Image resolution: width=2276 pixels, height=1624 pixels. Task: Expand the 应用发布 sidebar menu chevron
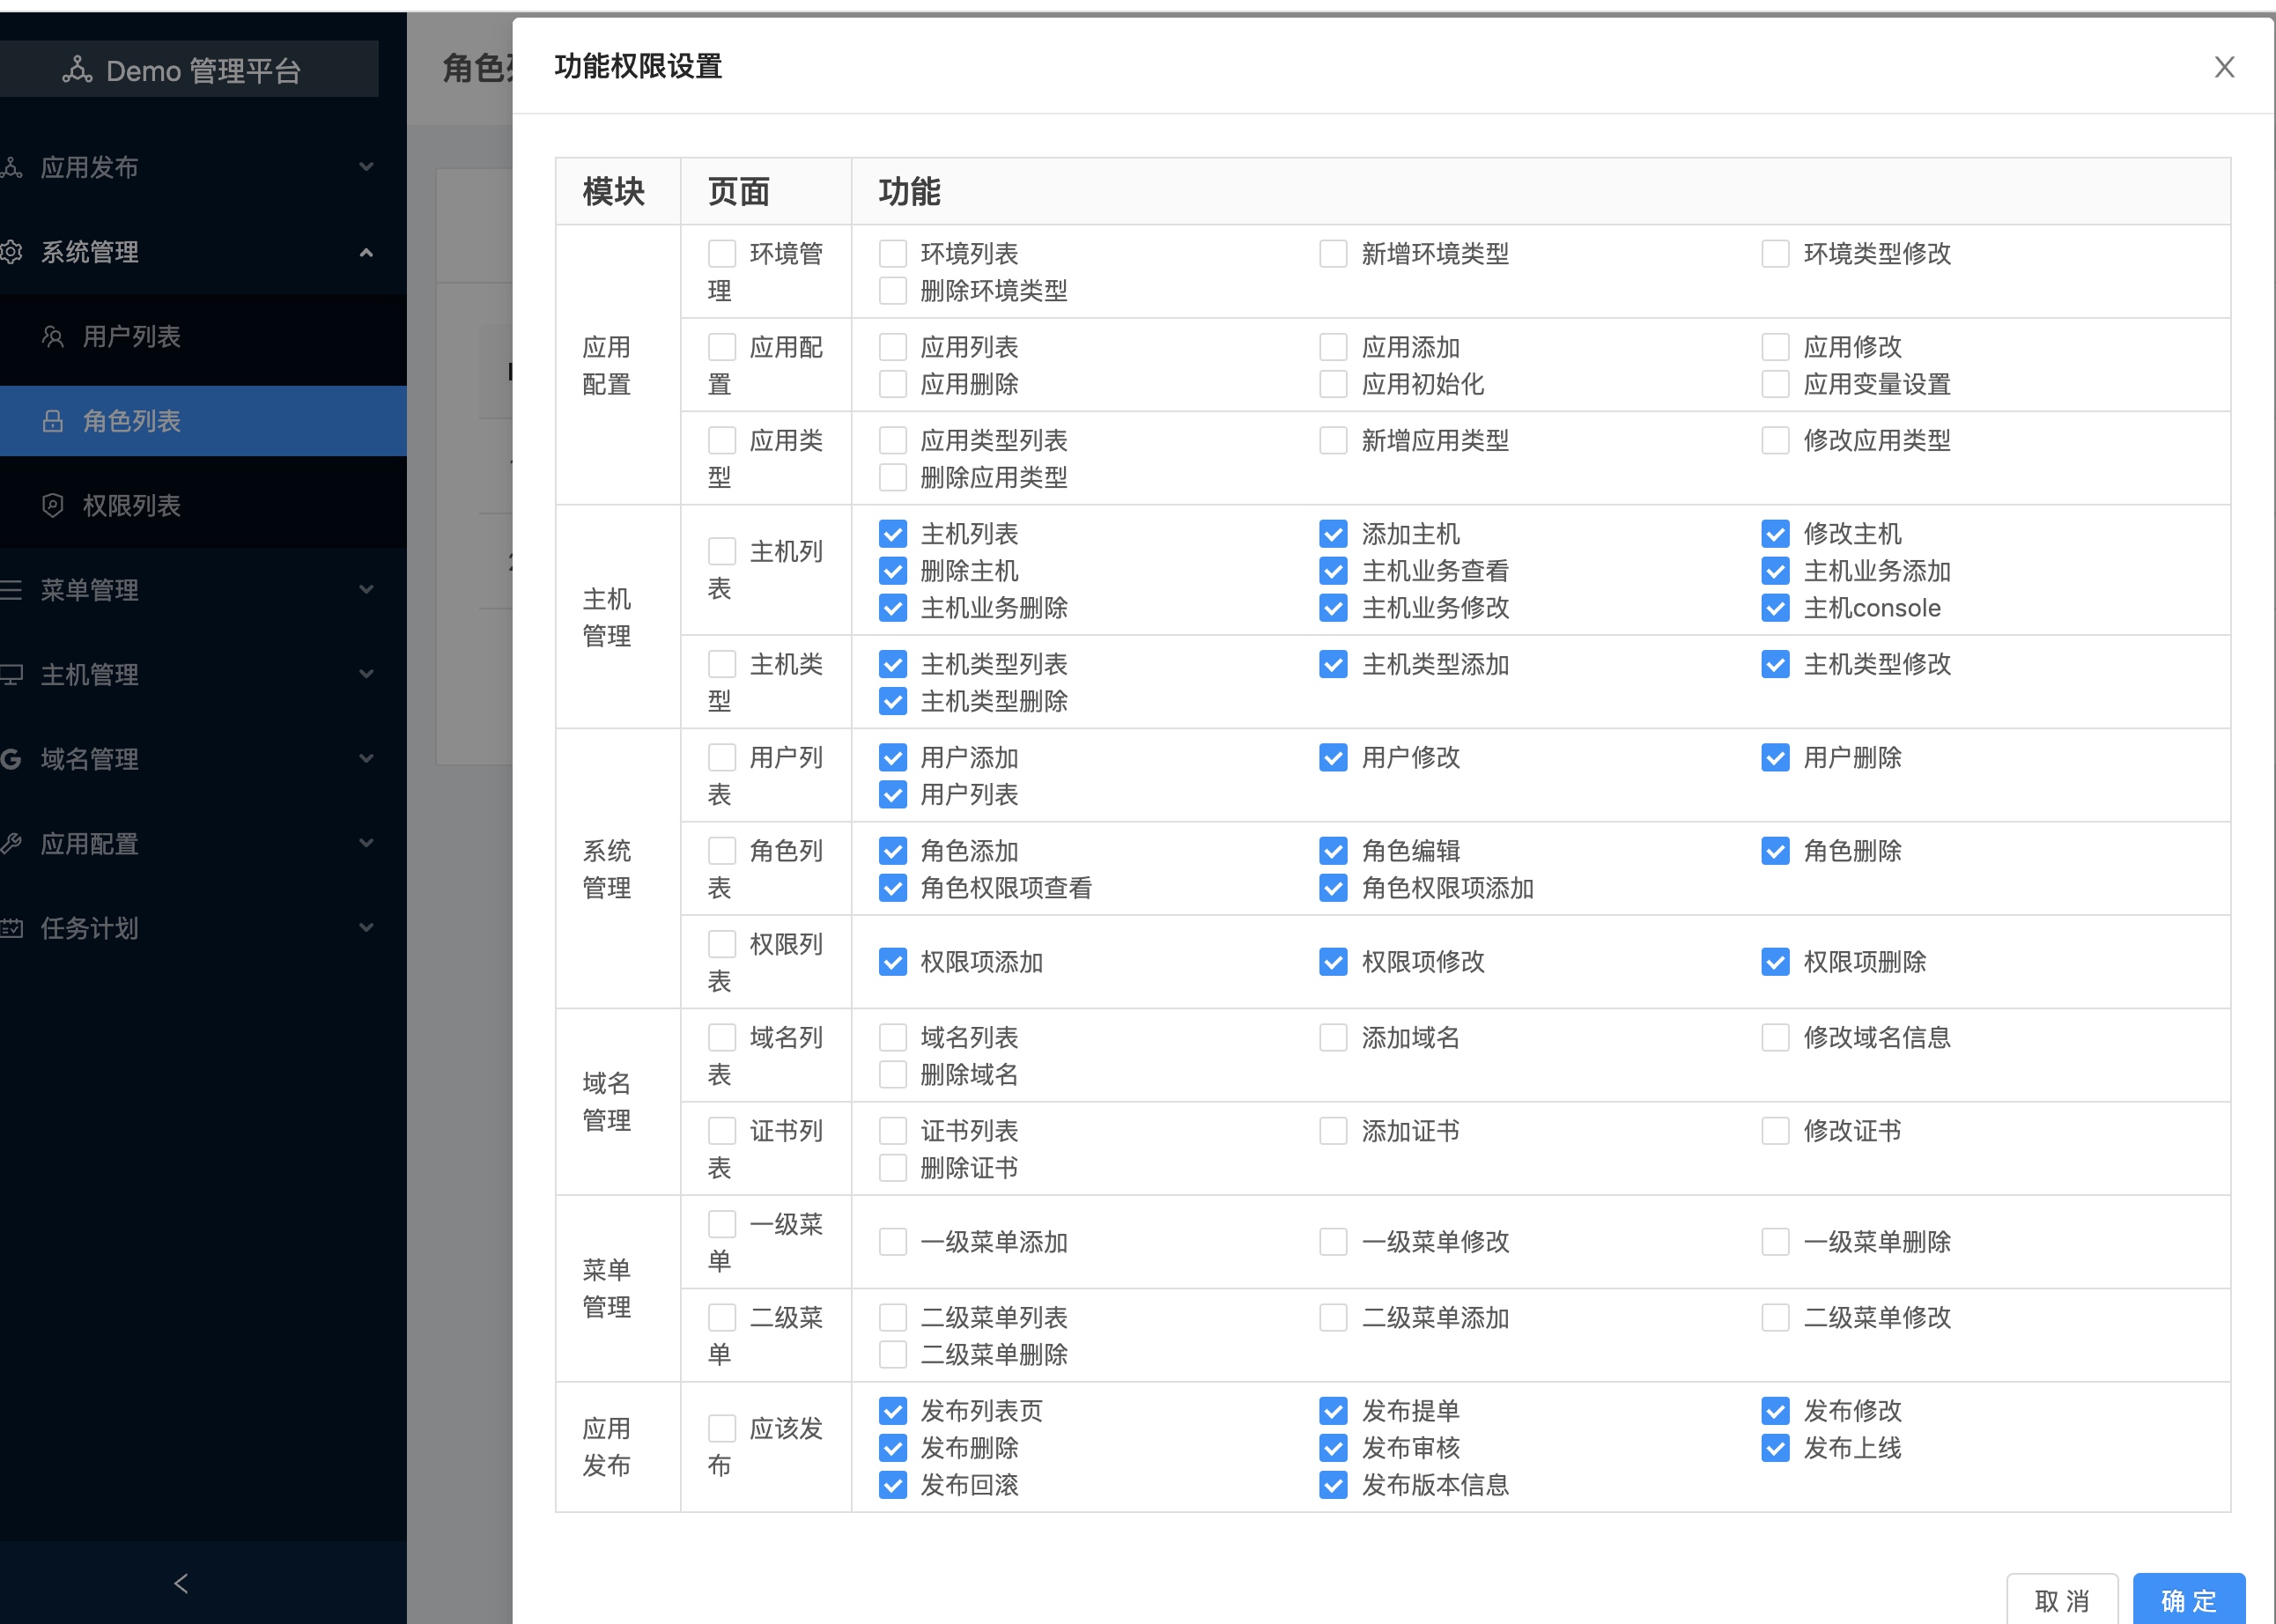[x=366, y=167]
